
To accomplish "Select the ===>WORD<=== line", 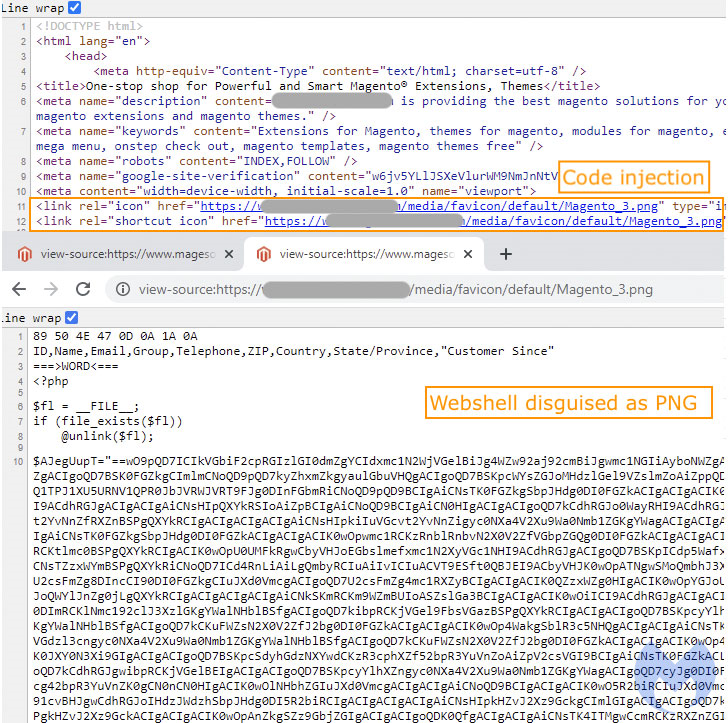I will [x=76, y=366].
